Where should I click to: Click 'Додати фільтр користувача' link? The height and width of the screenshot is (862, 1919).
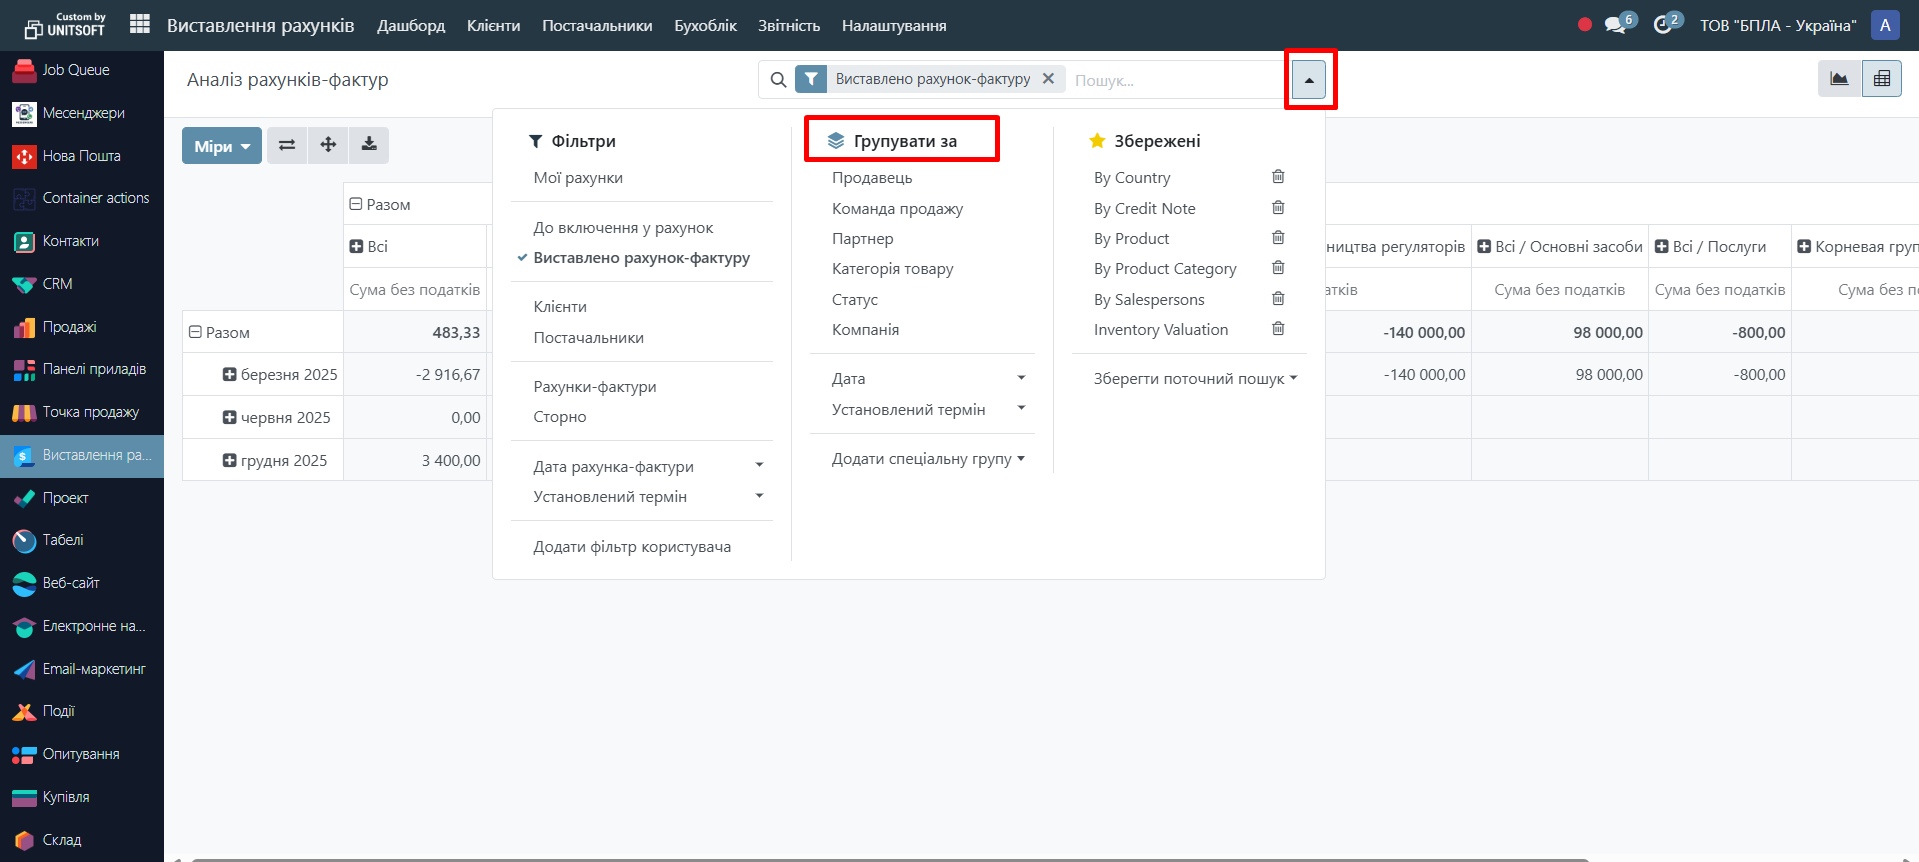point(632,547)
